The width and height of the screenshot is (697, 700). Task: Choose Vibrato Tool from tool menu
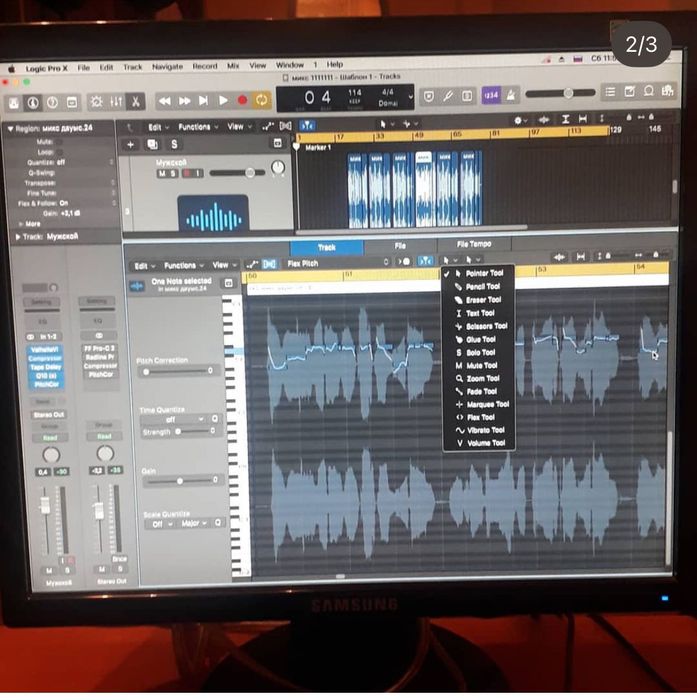[x=479, y=430]
